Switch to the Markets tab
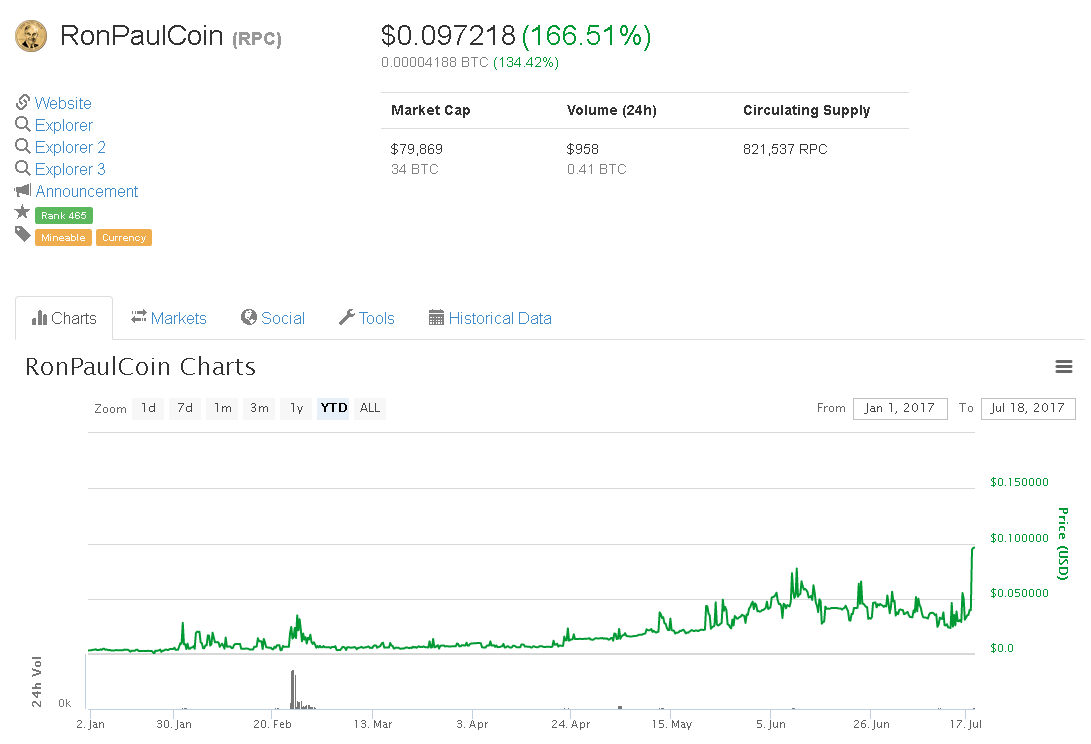Image resolution: width=1091 pixels, height=744 pixels. pos(168,317)
